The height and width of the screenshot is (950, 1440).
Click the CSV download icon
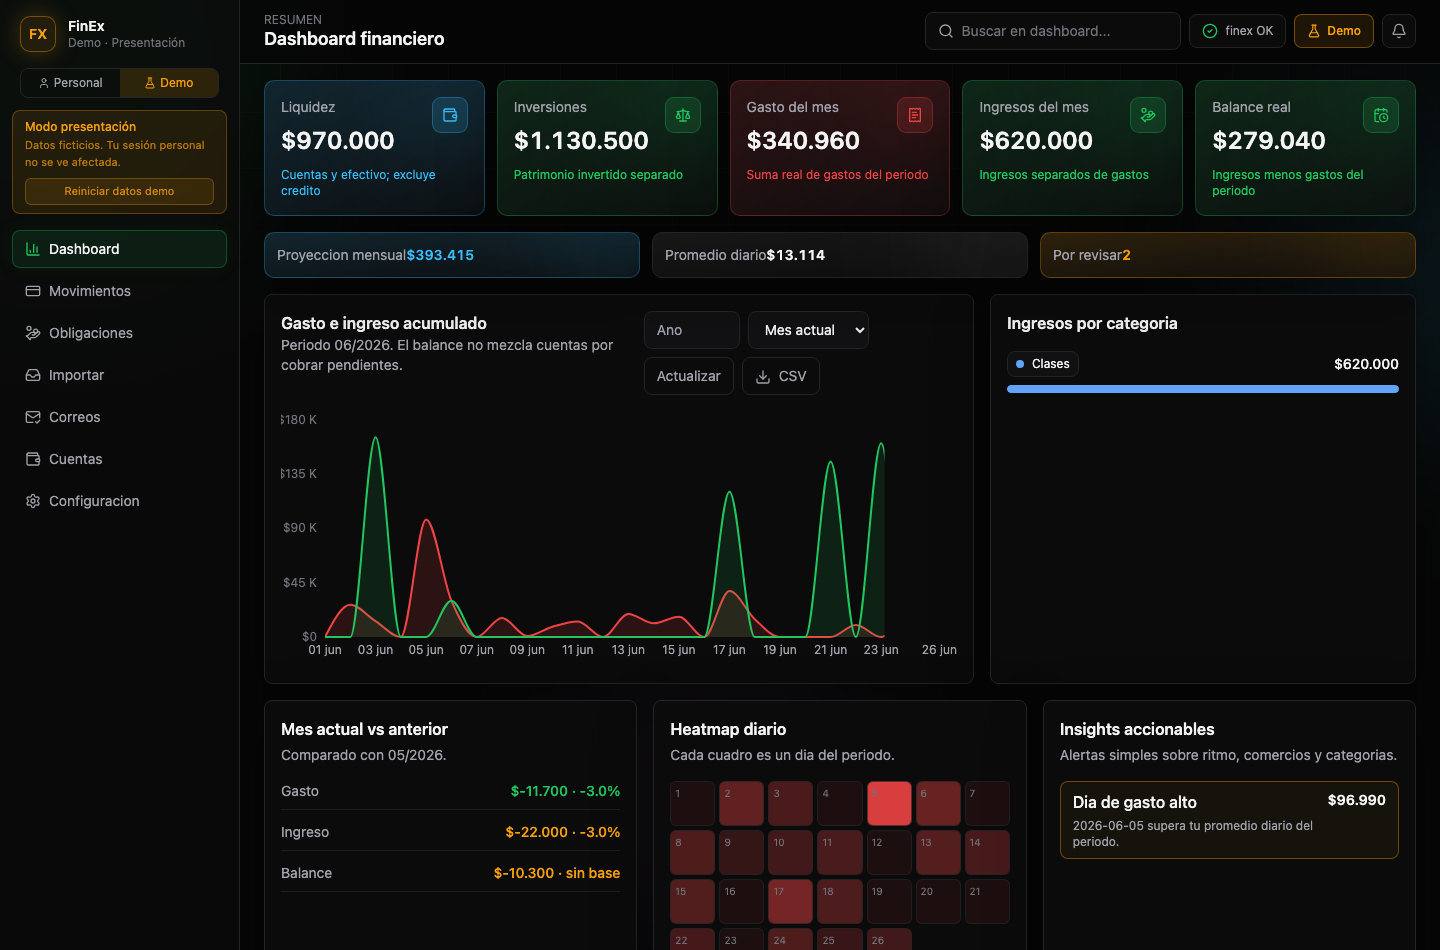click(x=763, y=377)
